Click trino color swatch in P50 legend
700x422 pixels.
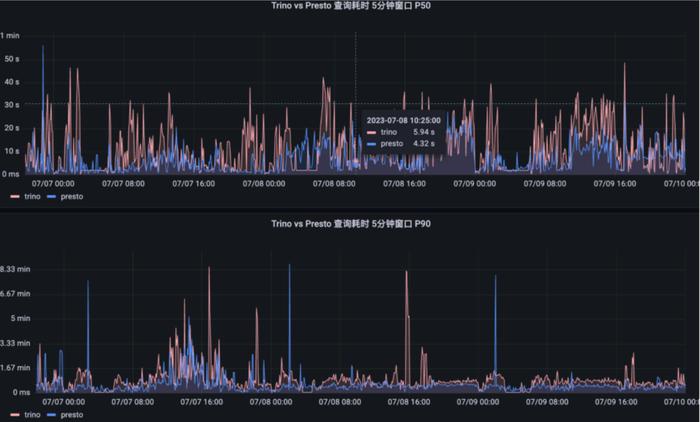pyautogui.click(x=15, y=197)
